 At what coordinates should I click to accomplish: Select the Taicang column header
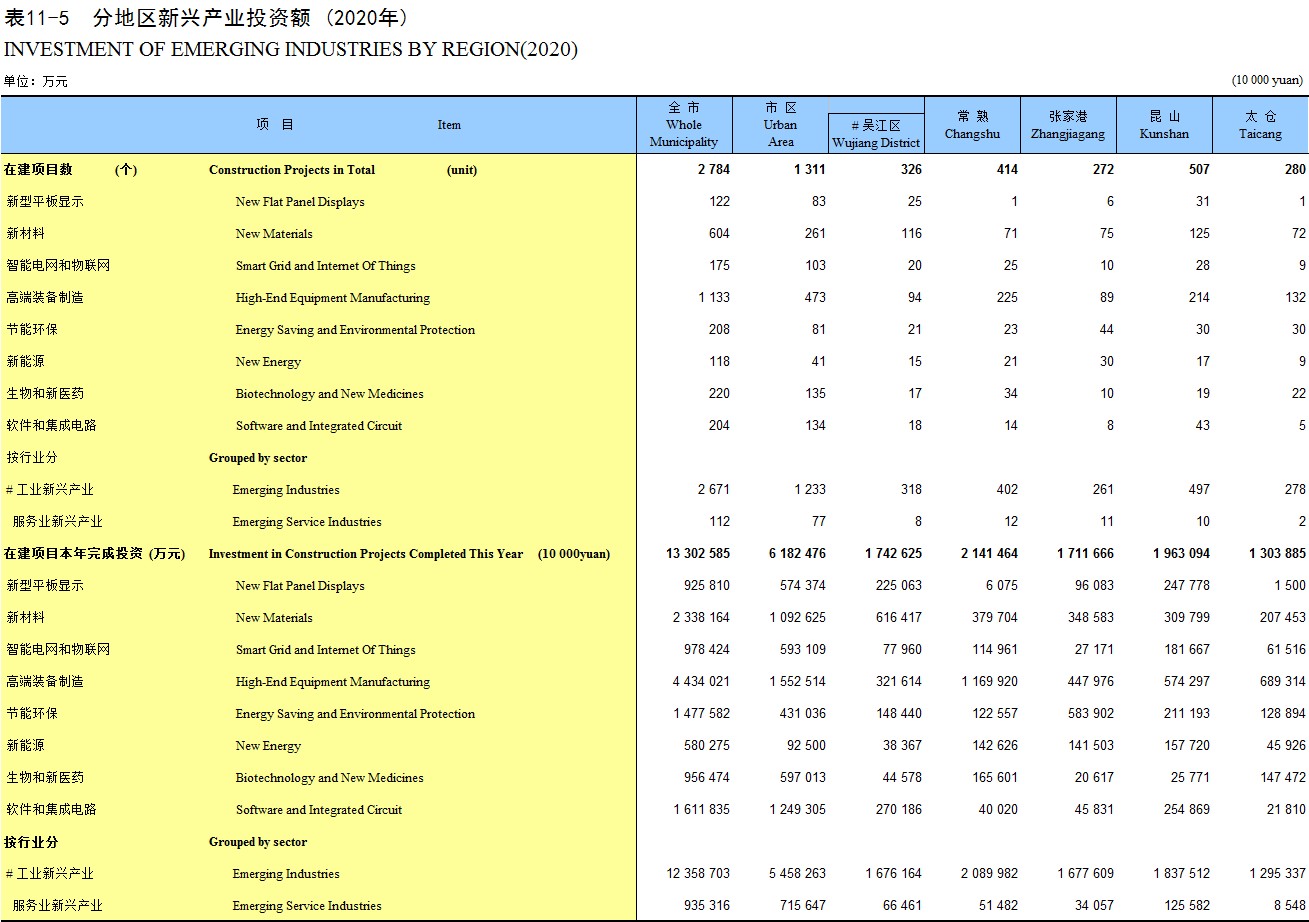click(1260, 125)
